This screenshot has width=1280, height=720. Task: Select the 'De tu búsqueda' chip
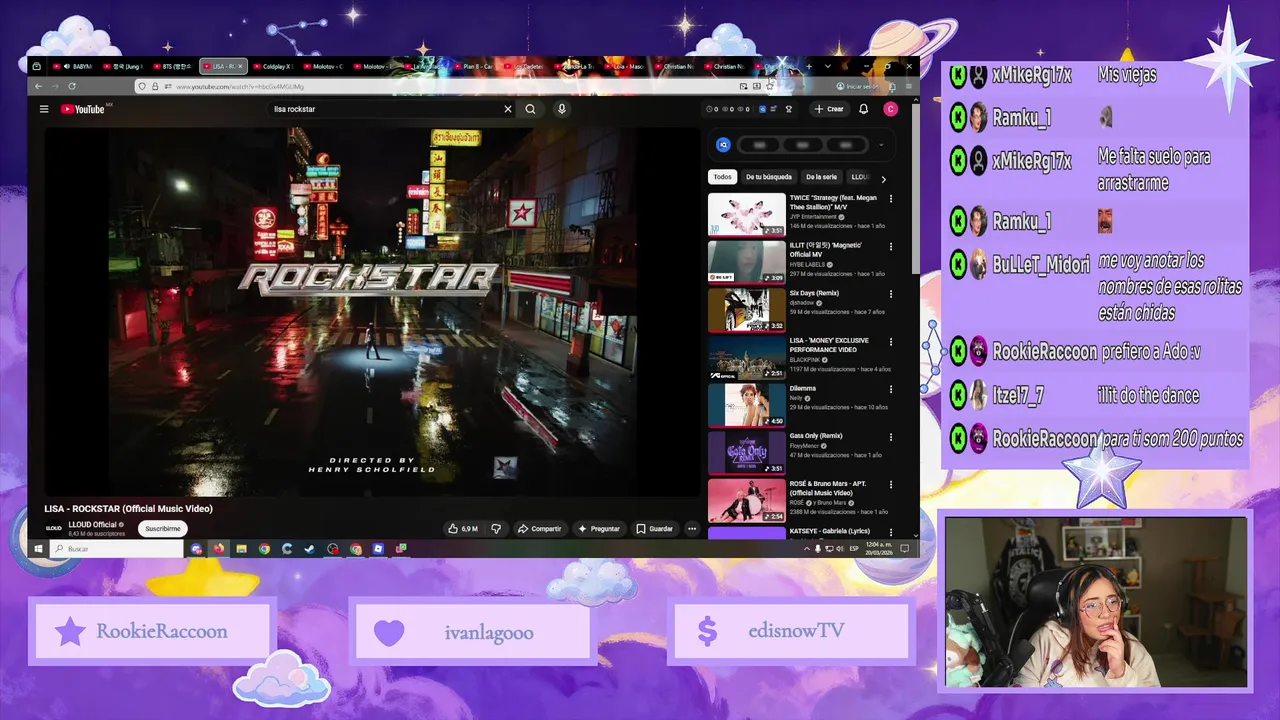[768, 177]
